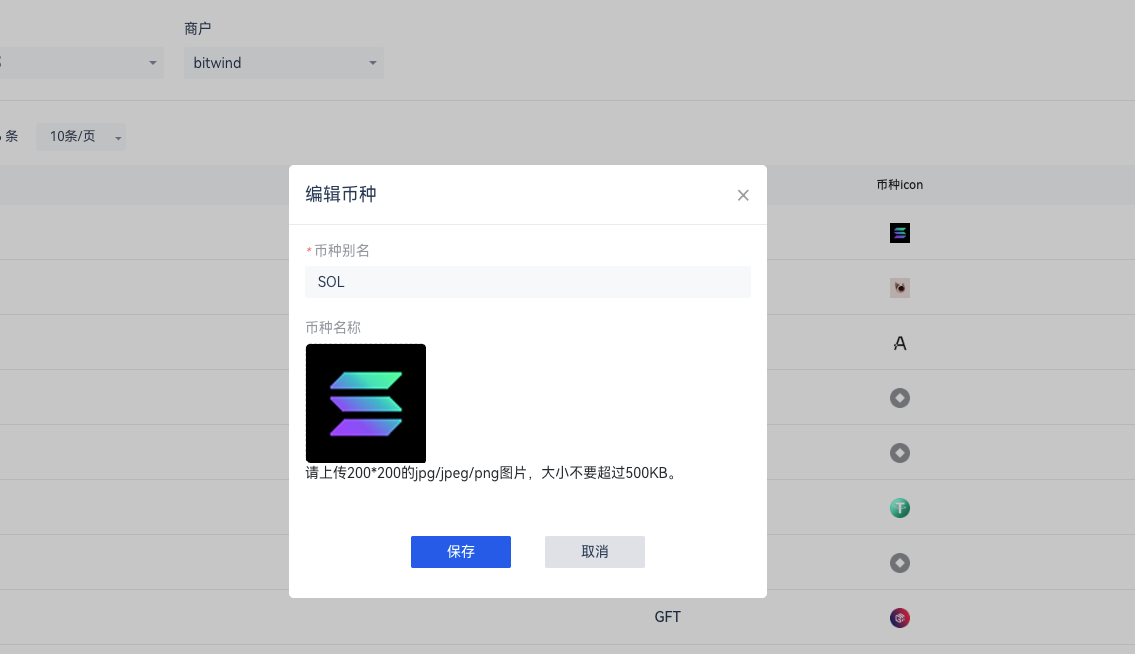
Task: Save the currency edits with 保存
Action: point(461,552)
